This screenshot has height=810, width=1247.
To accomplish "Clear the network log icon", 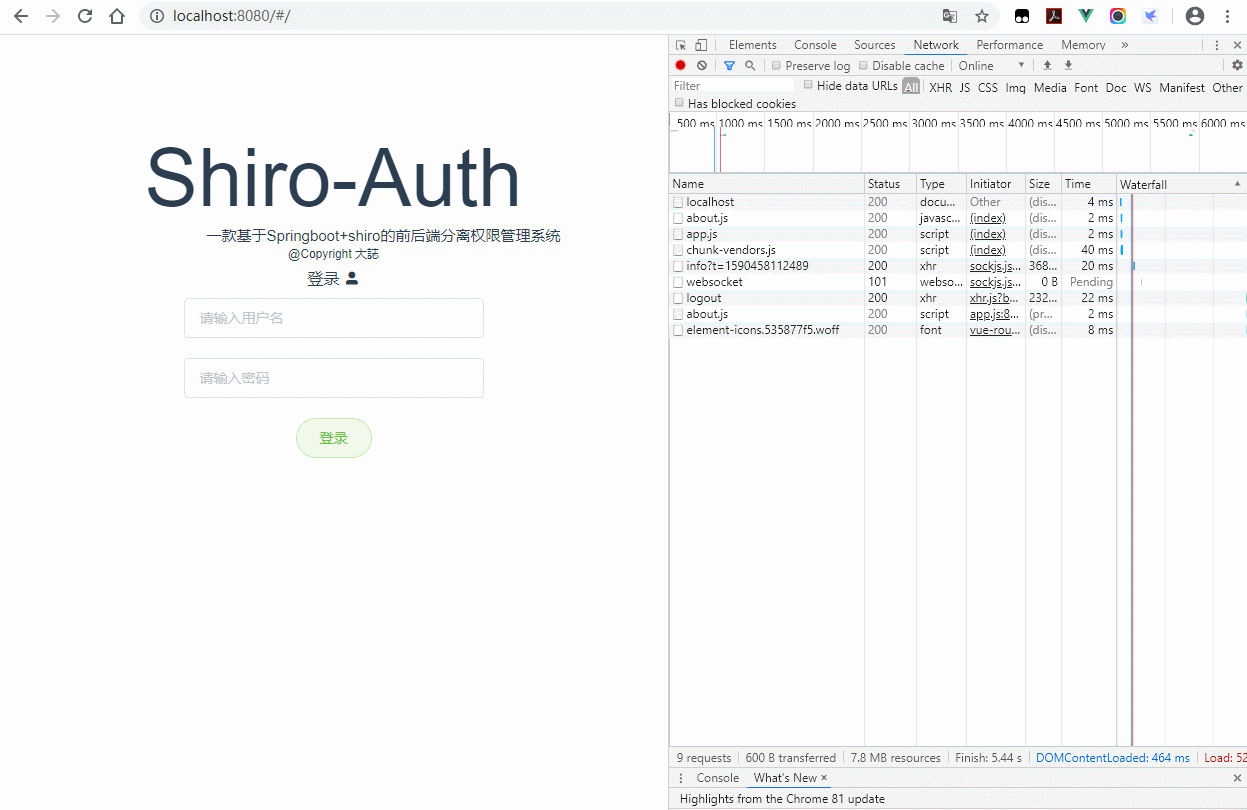I will tap(702, 65).
